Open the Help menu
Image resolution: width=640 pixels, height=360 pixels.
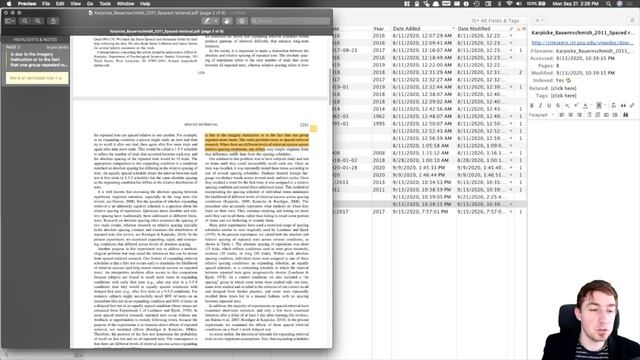145,4
